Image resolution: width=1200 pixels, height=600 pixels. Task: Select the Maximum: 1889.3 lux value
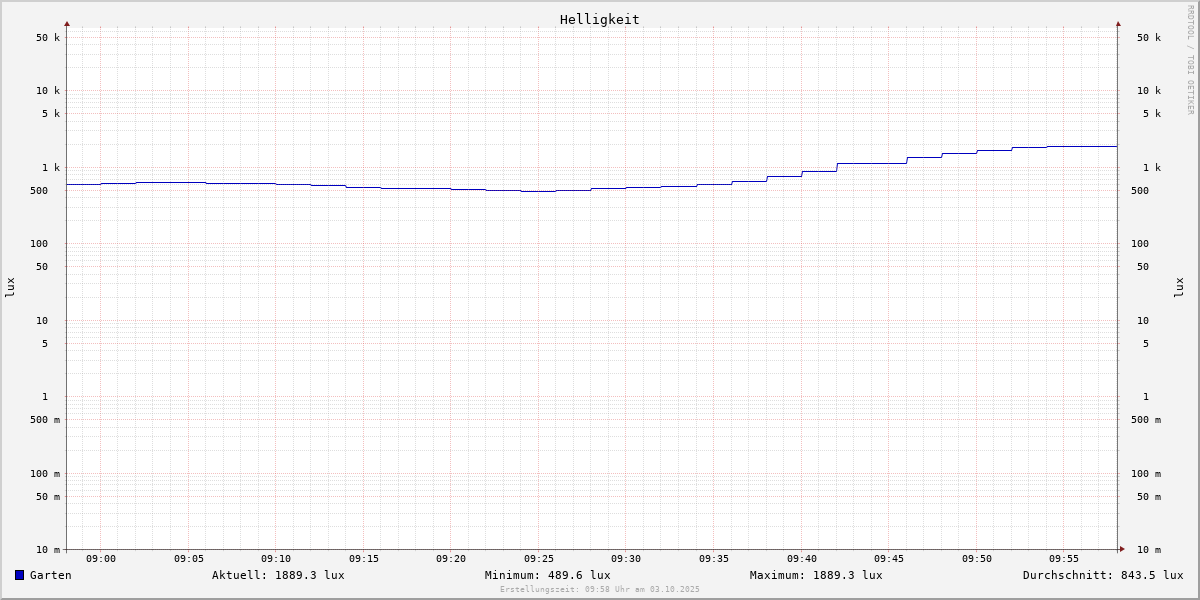[x=816, y=575]
